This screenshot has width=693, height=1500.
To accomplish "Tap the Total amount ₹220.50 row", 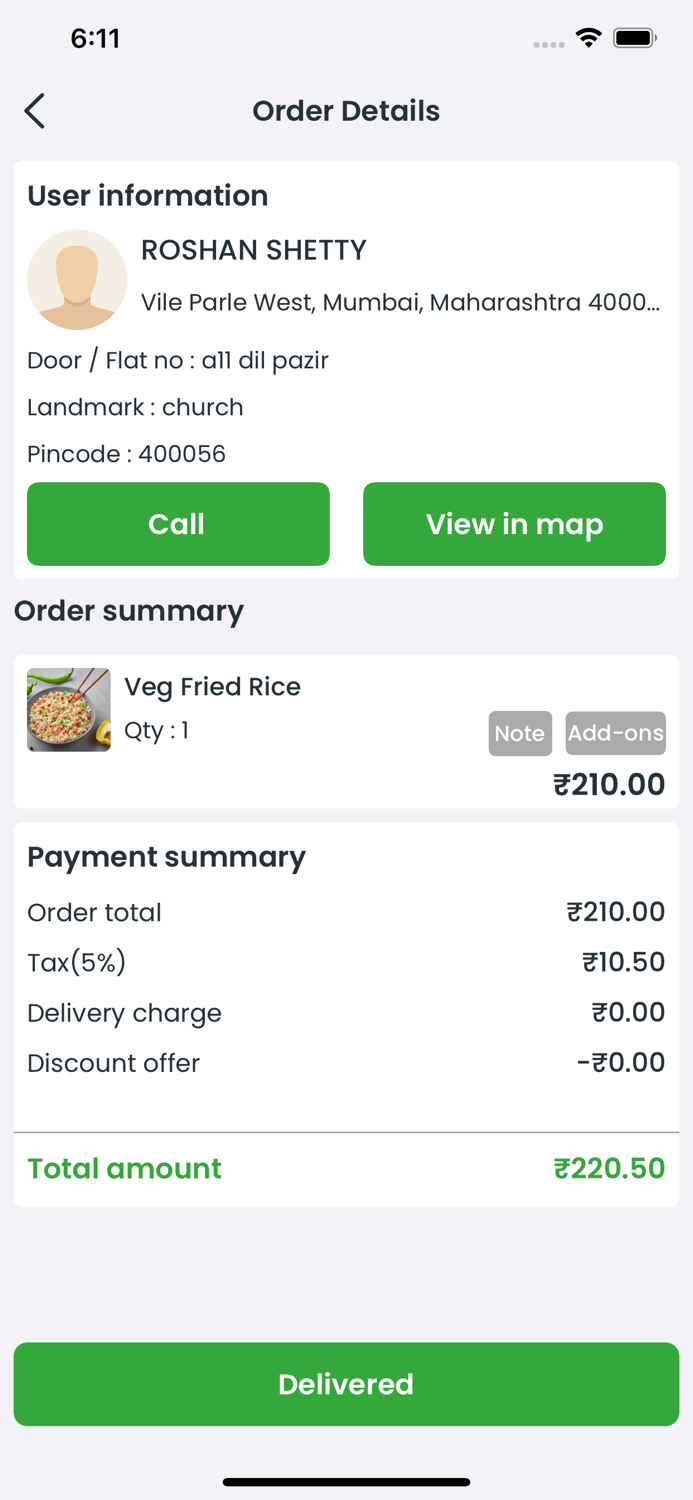I will click(346, 1168).
